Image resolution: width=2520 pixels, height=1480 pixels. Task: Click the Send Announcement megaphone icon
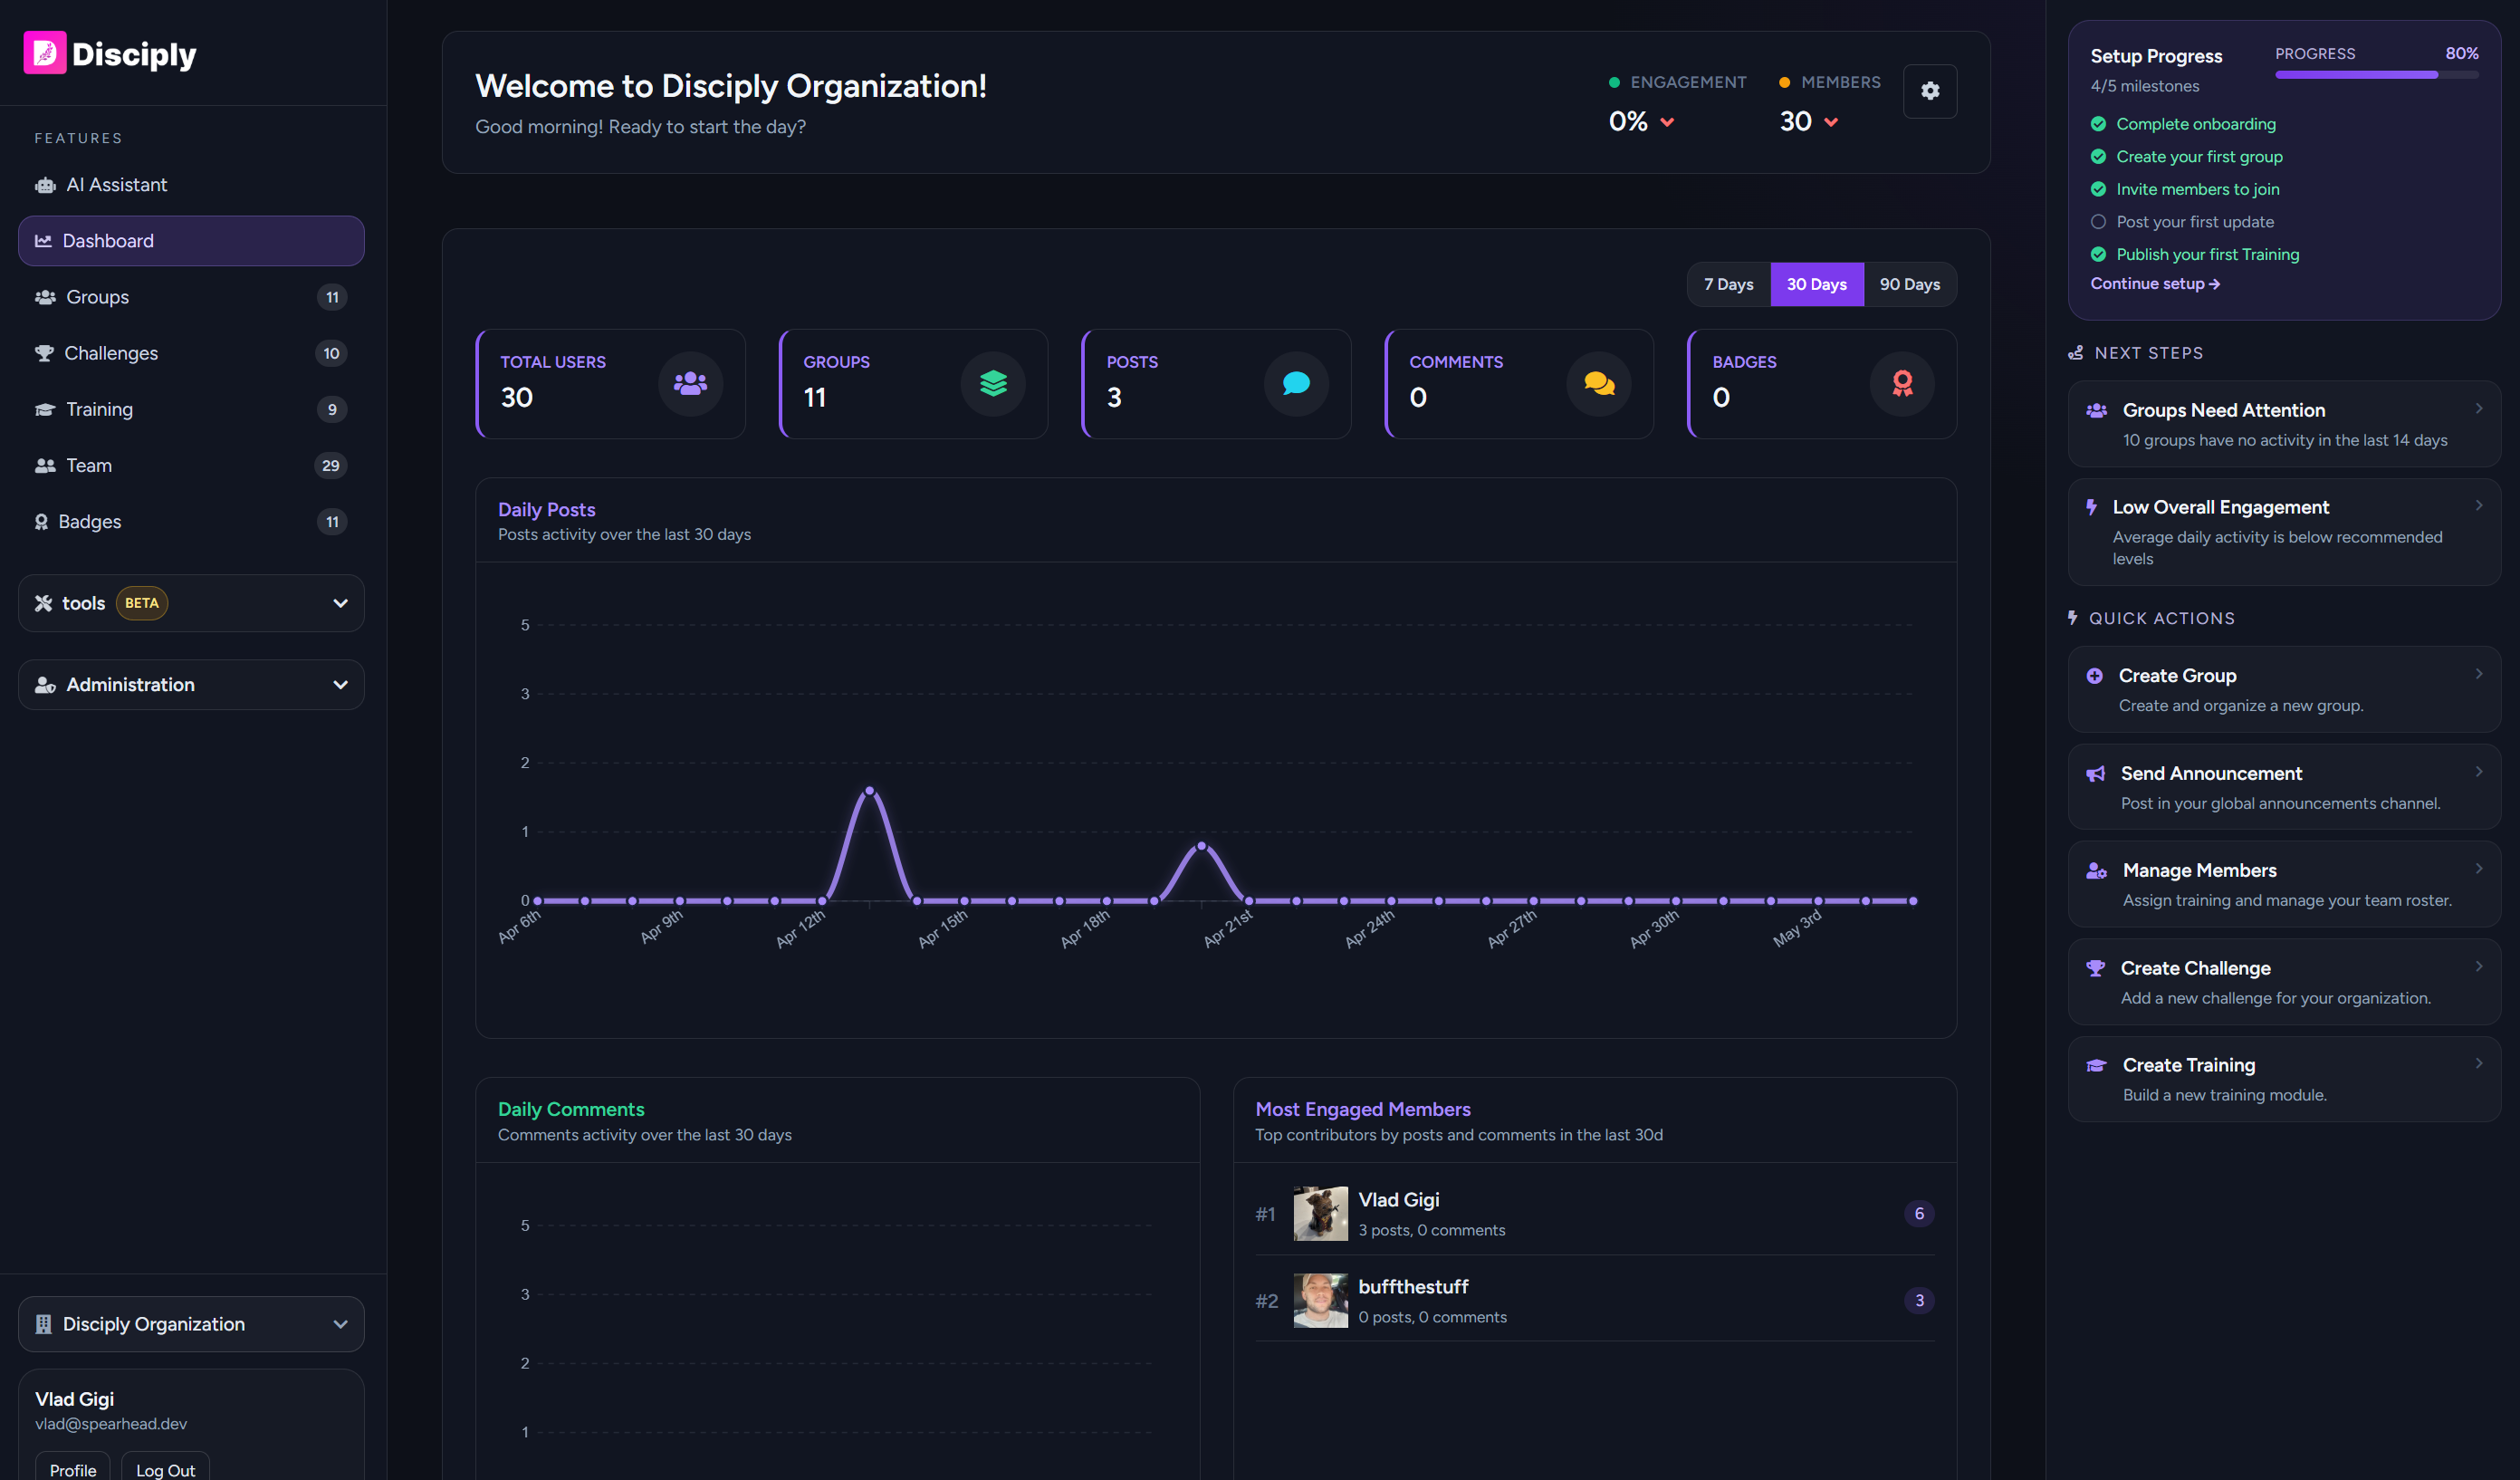click(x=2096, y=773)
